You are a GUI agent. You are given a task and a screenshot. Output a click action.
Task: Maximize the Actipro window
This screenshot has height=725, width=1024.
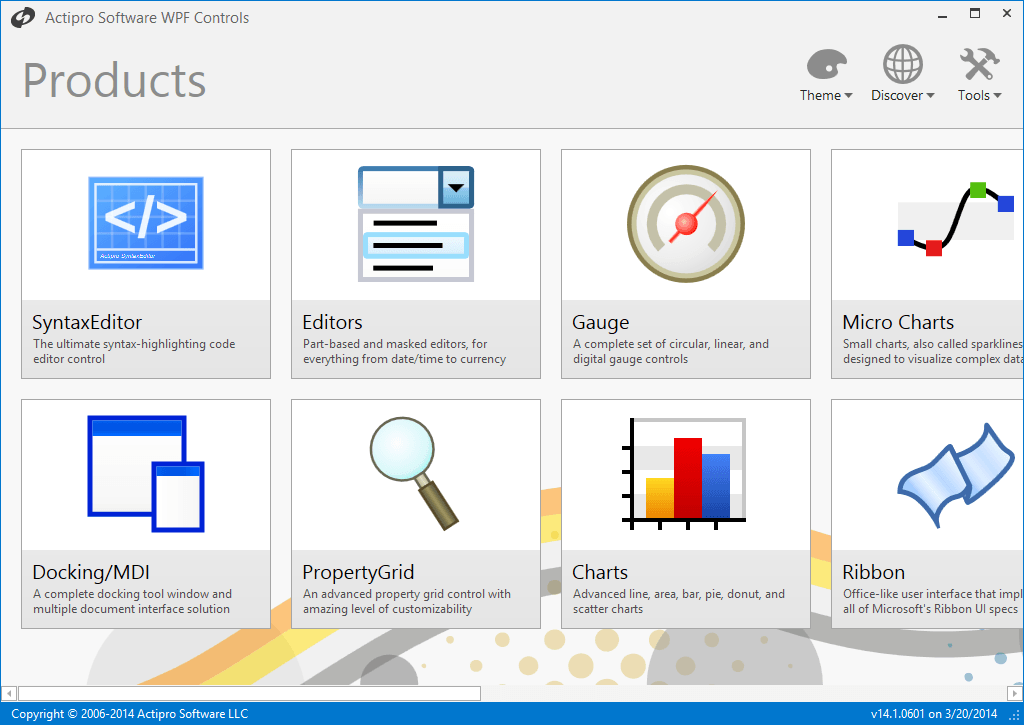click(x=975, y=14)
